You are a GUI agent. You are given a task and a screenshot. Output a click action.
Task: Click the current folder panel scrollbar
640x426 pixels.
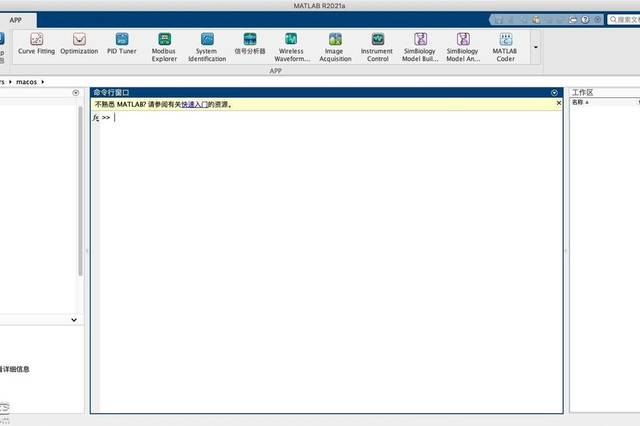[80, 191]
